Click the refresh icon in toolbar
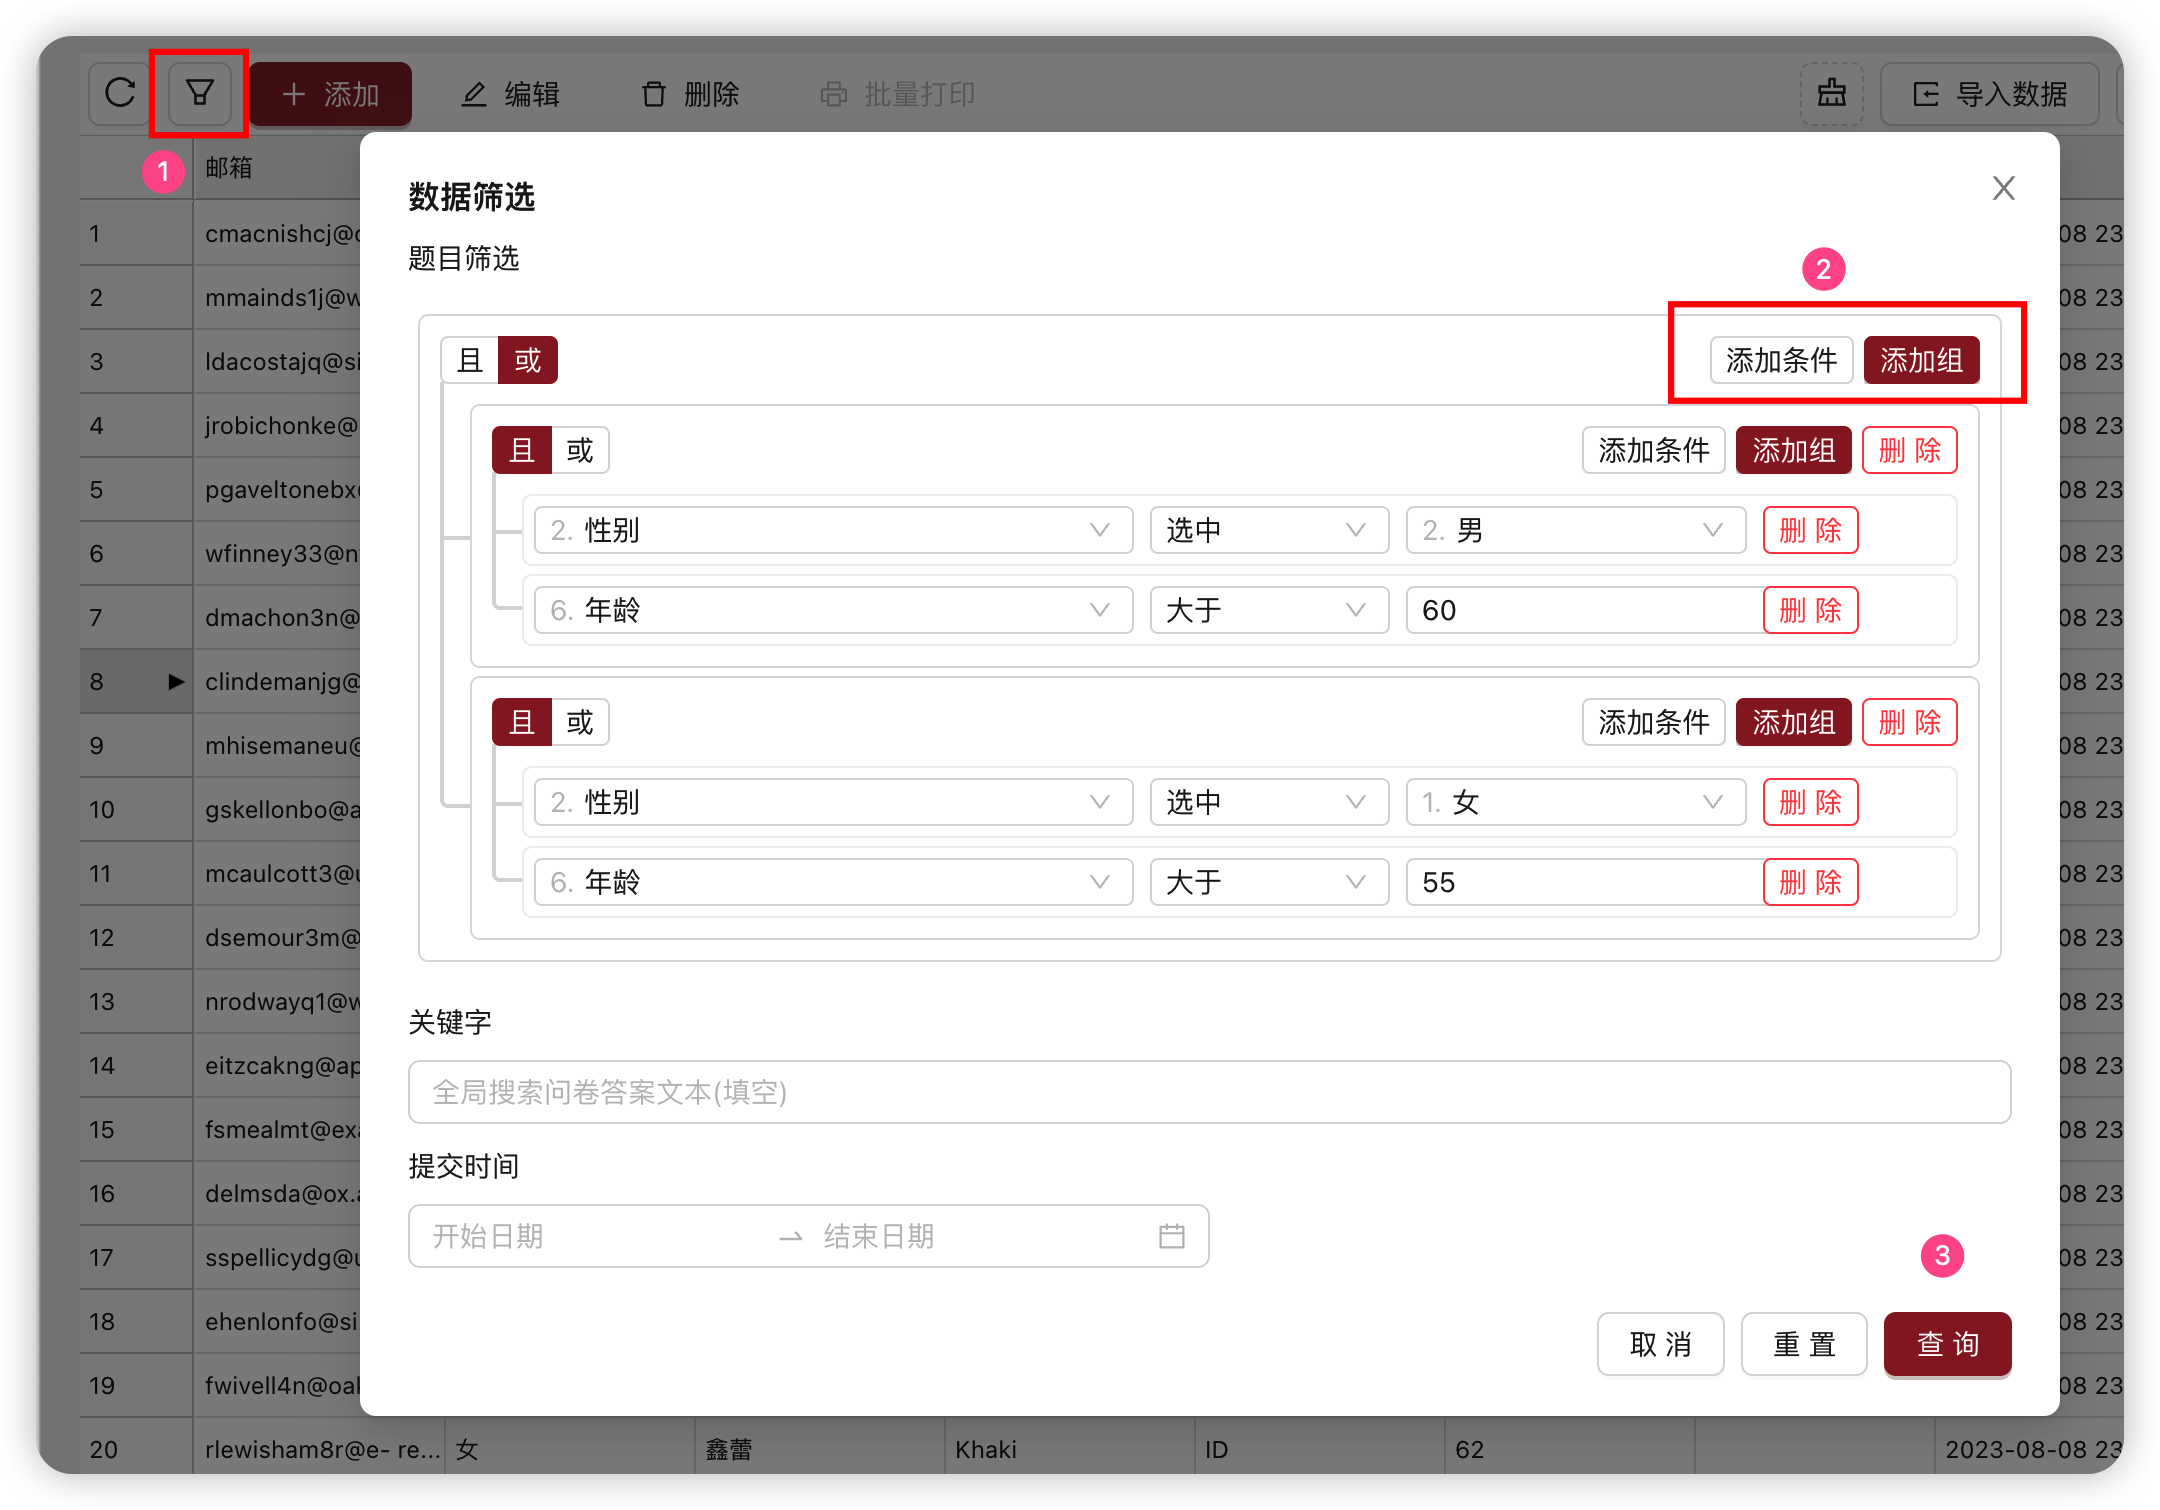 (120, 93)
